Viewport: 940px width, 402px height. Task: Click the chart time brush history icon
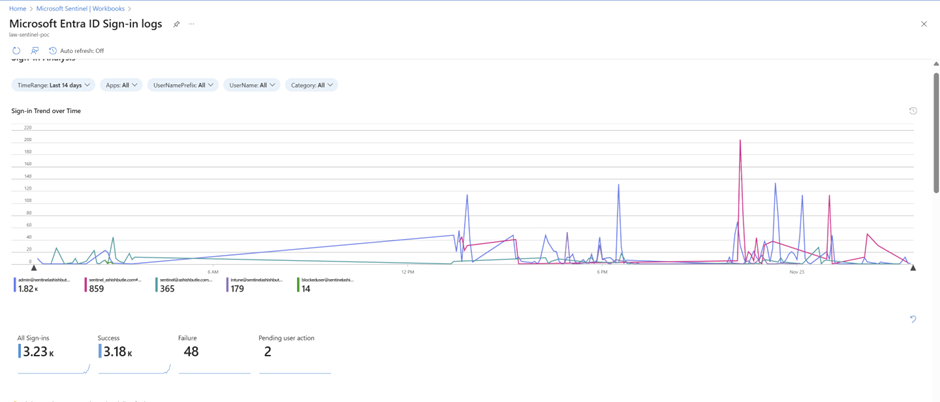tap(913, 111)
